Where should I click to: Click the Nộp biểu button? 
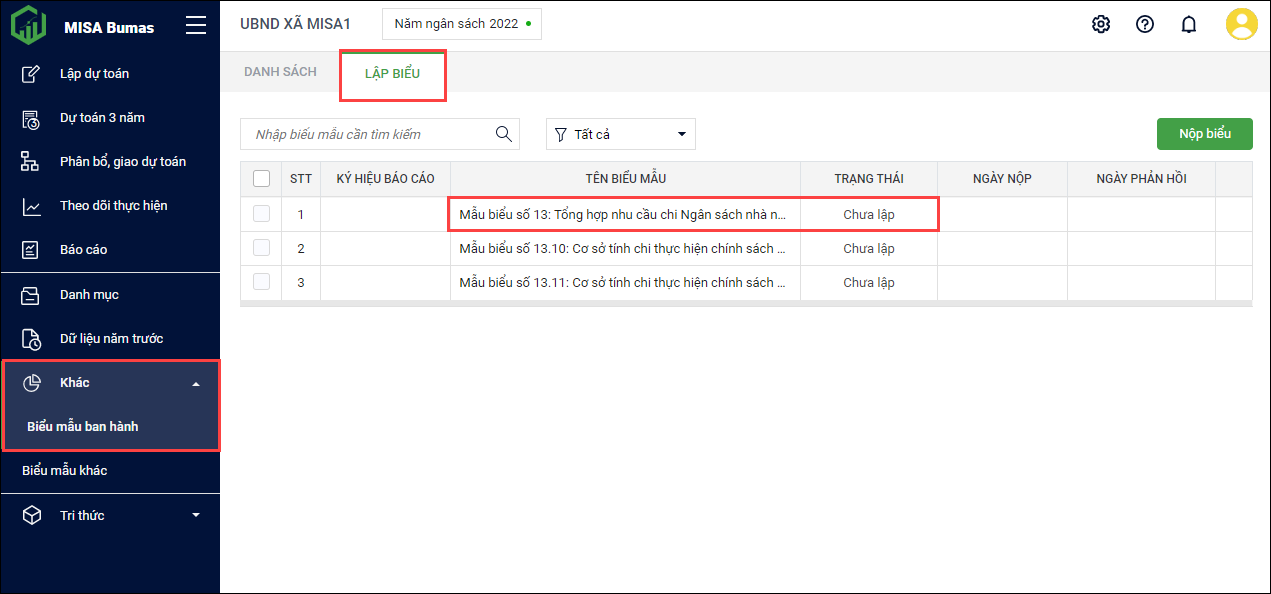coord(1204,134)
